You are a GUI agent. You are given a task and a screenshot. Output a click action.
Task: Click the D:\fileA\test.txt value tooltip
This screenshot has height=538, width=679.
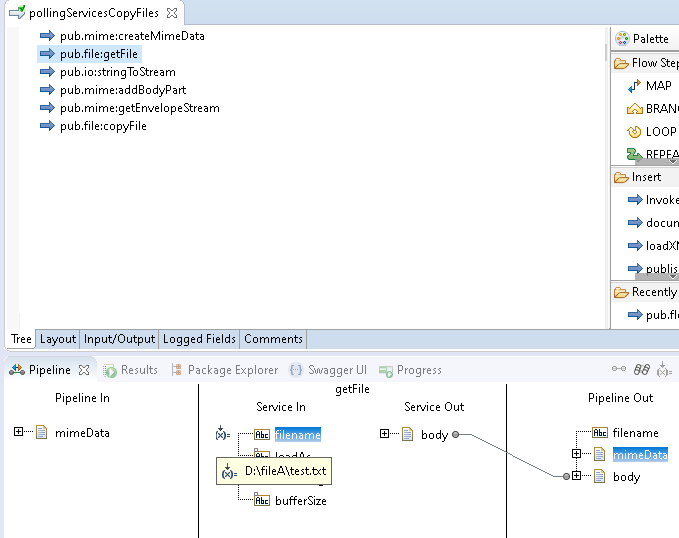pos(274,471)
